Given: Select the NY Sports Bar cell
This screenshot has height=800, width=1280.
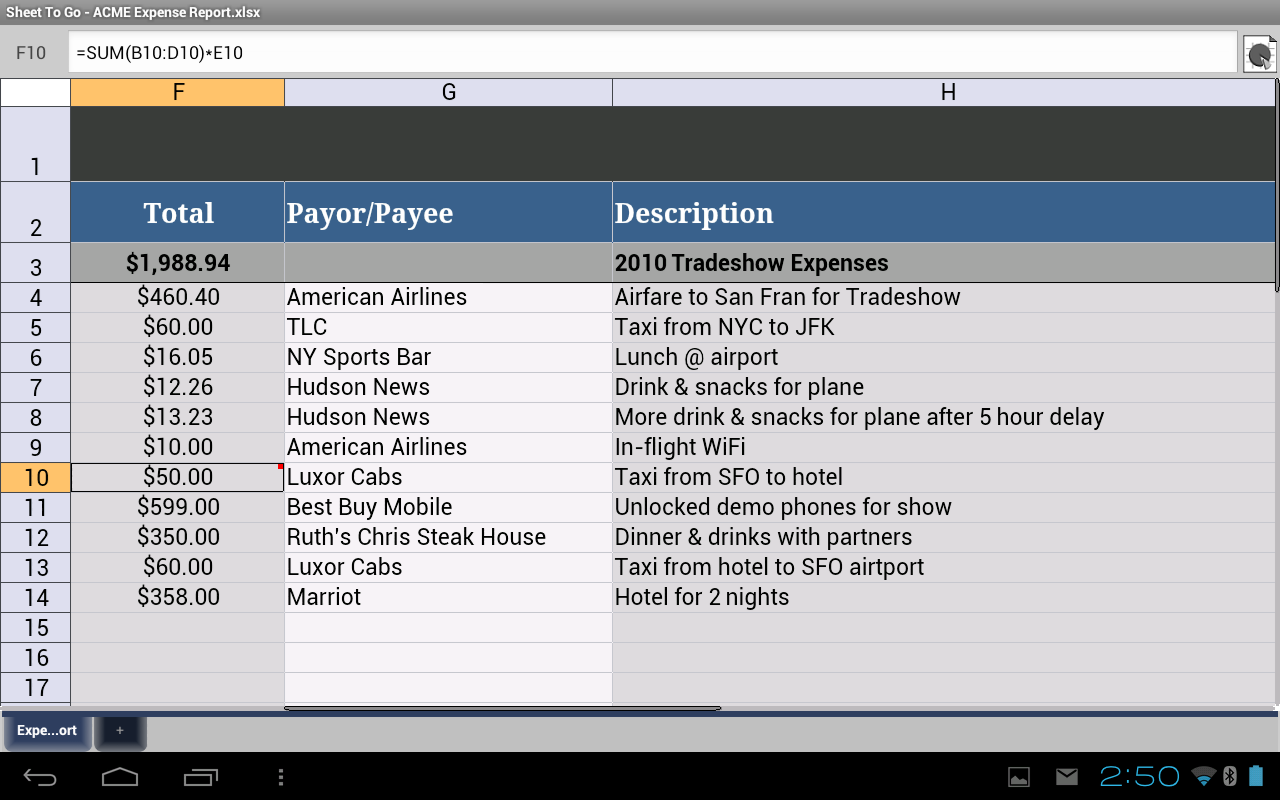Looking at the screenshot, I should [x=448, y=357].
